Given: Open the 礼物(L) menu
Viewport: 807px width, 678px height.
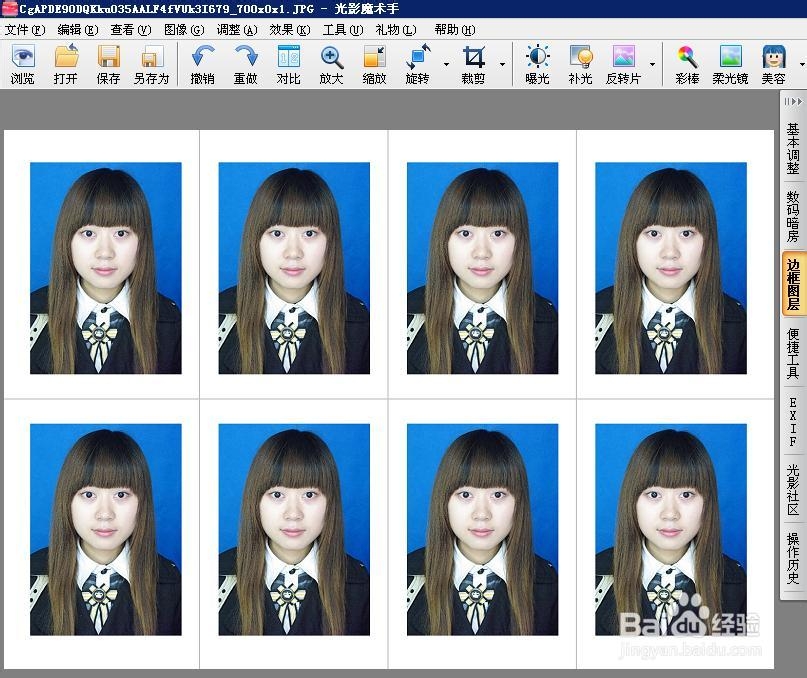Looking at the screenshot, I should coord(396,30).
